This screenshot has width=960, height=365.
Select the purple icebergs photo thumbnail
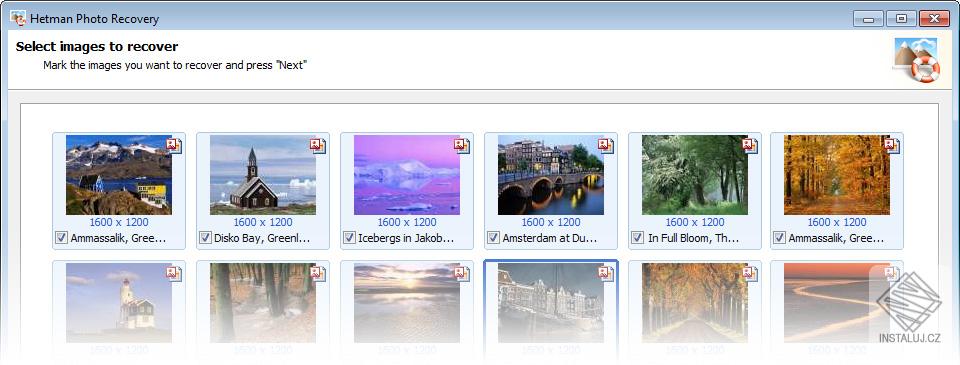407,175
